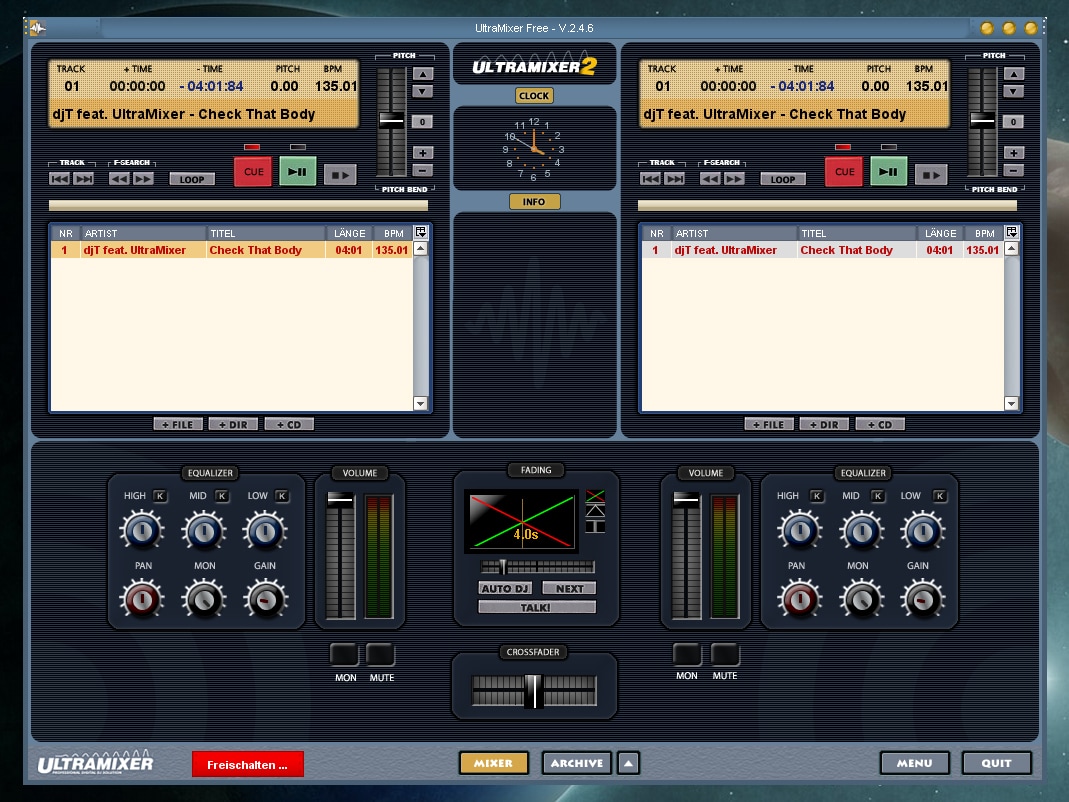Click left deck pitch bend minus
1069x802 pixels.
(x=423, y=170)
